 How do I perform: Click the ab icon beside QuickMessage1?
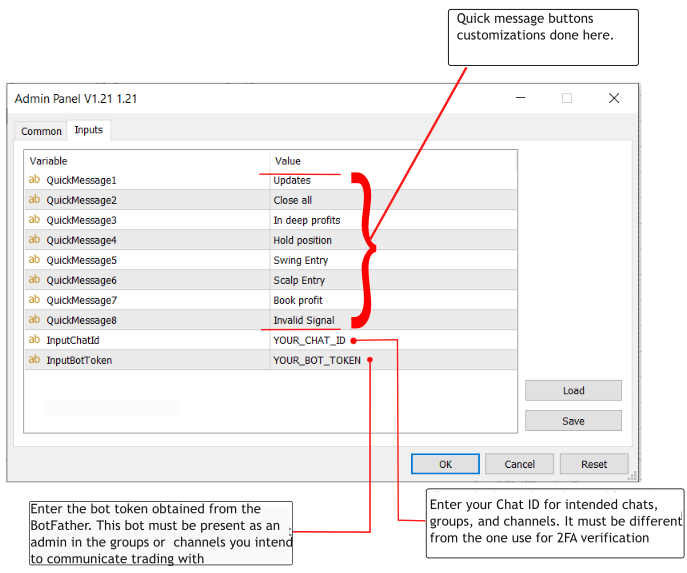34,180
